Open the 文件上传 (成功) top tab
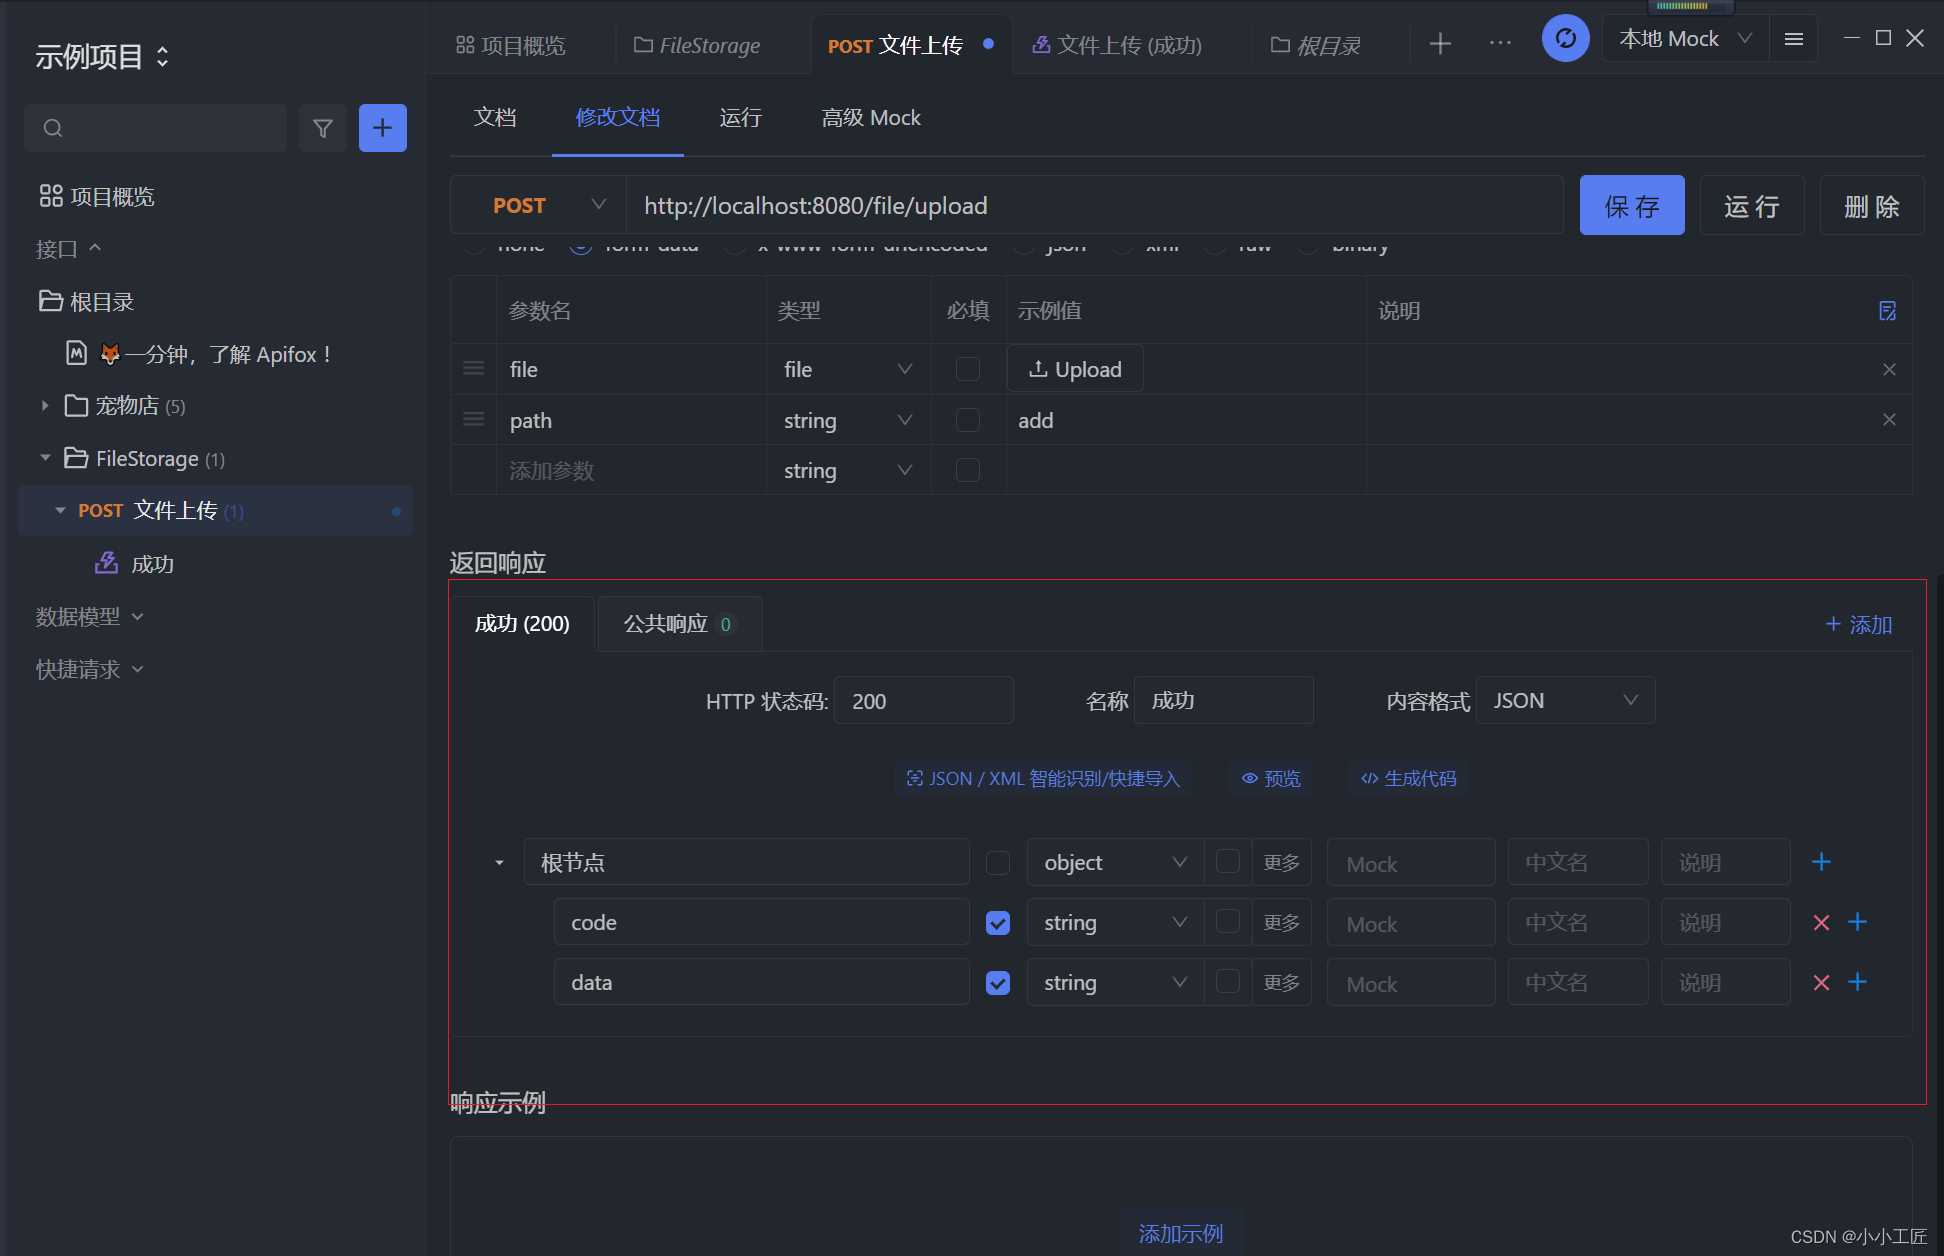 [1117, 45]
